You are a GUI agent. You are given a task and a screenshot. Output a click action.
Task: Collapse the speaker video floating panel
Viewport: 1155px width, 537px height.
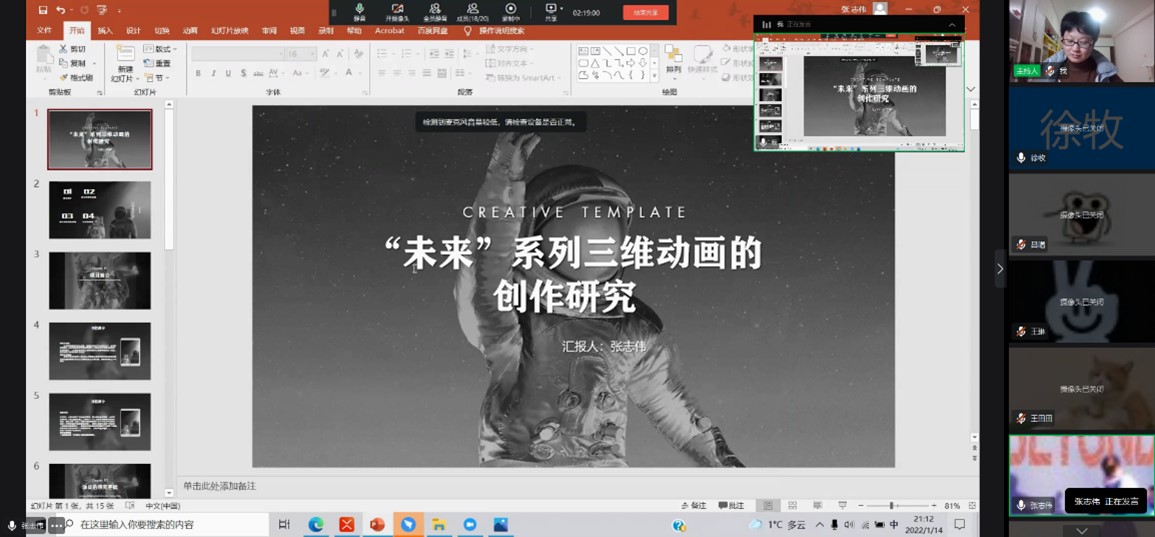(x=952, y=25)
